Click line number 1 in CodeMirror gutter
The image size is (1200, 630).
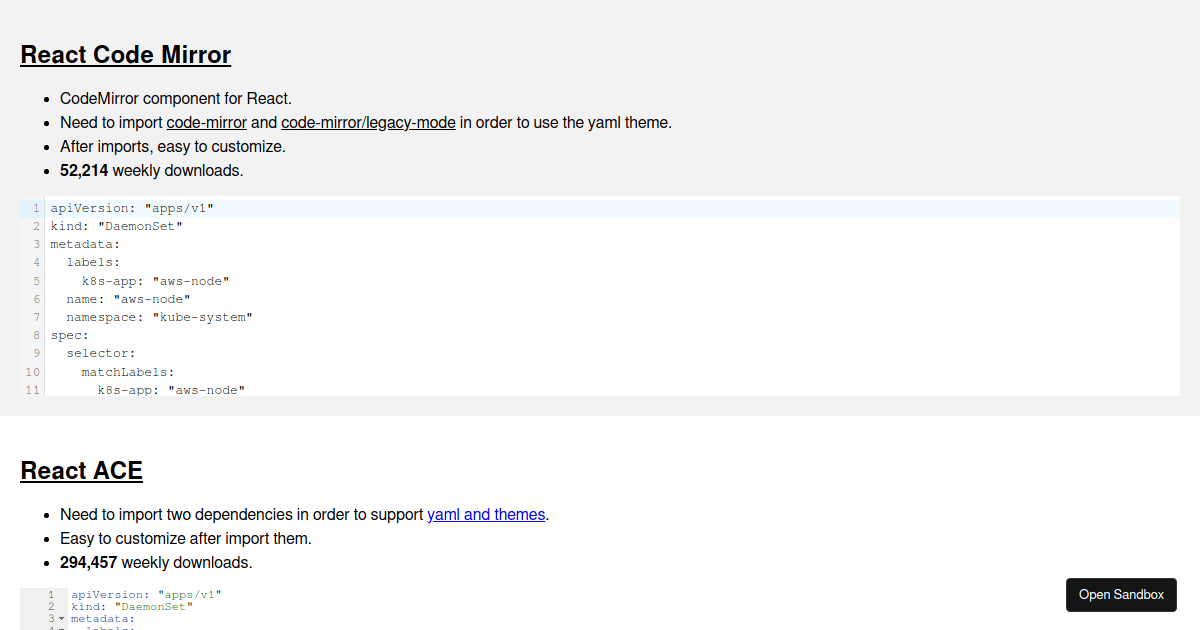click(x=35, y=209)
